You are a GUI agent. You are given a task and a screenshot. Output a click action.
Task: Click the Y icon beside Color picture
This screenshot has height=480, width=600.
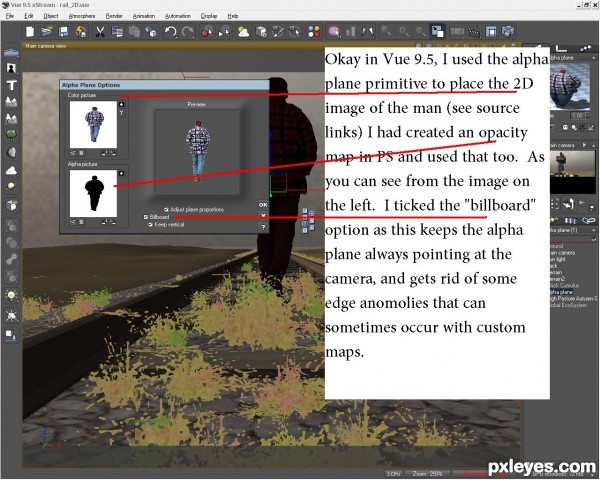[121, 113]
